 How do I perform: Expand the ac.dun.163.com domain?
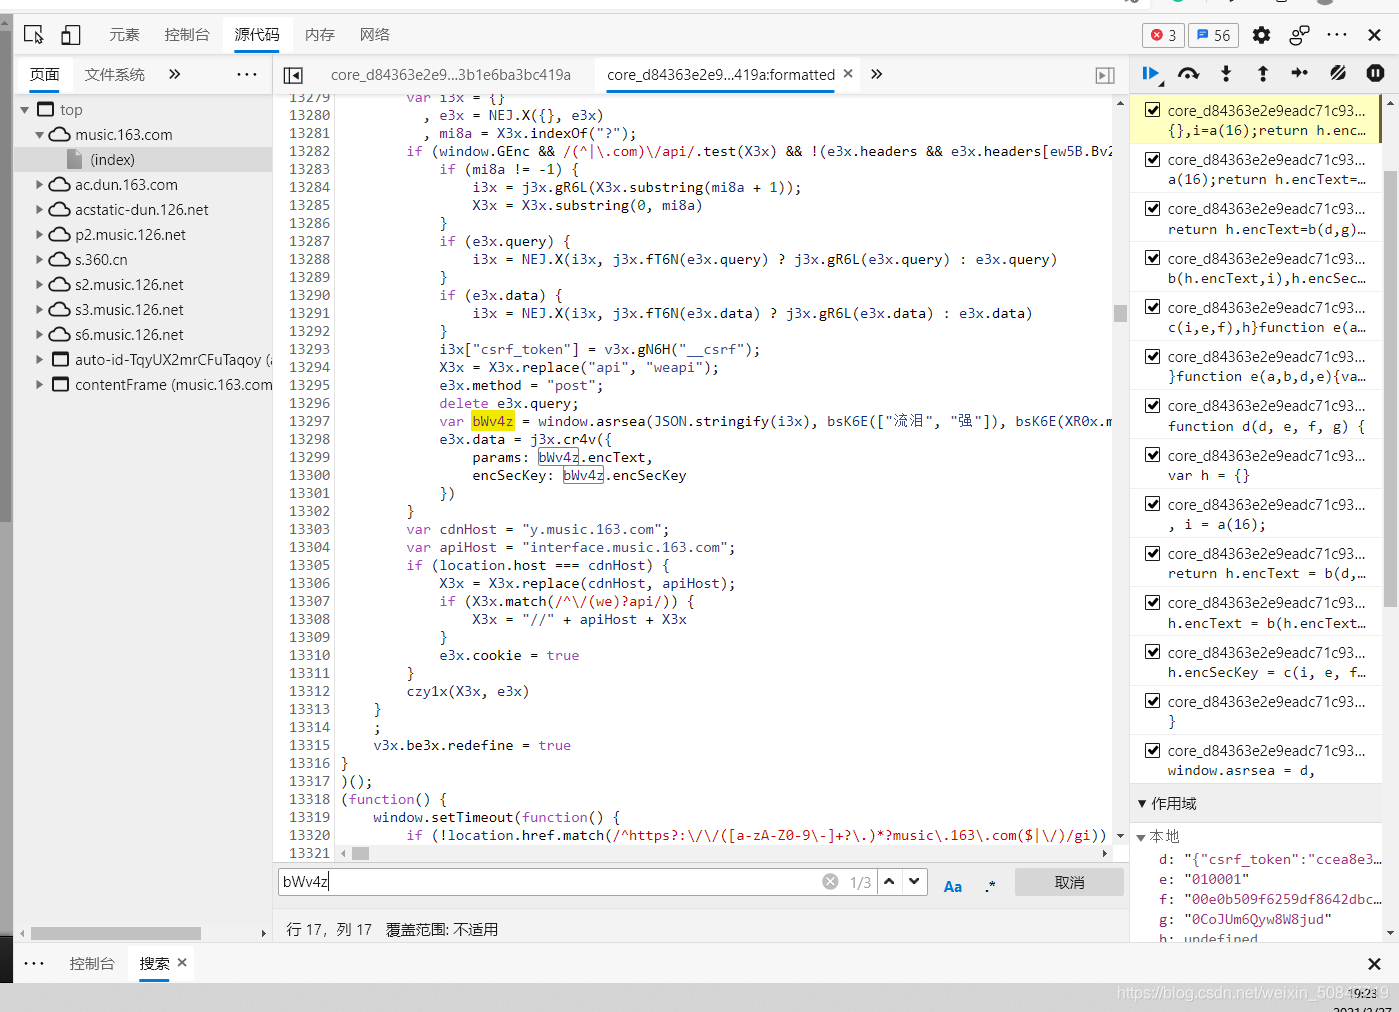coord(40,185)
